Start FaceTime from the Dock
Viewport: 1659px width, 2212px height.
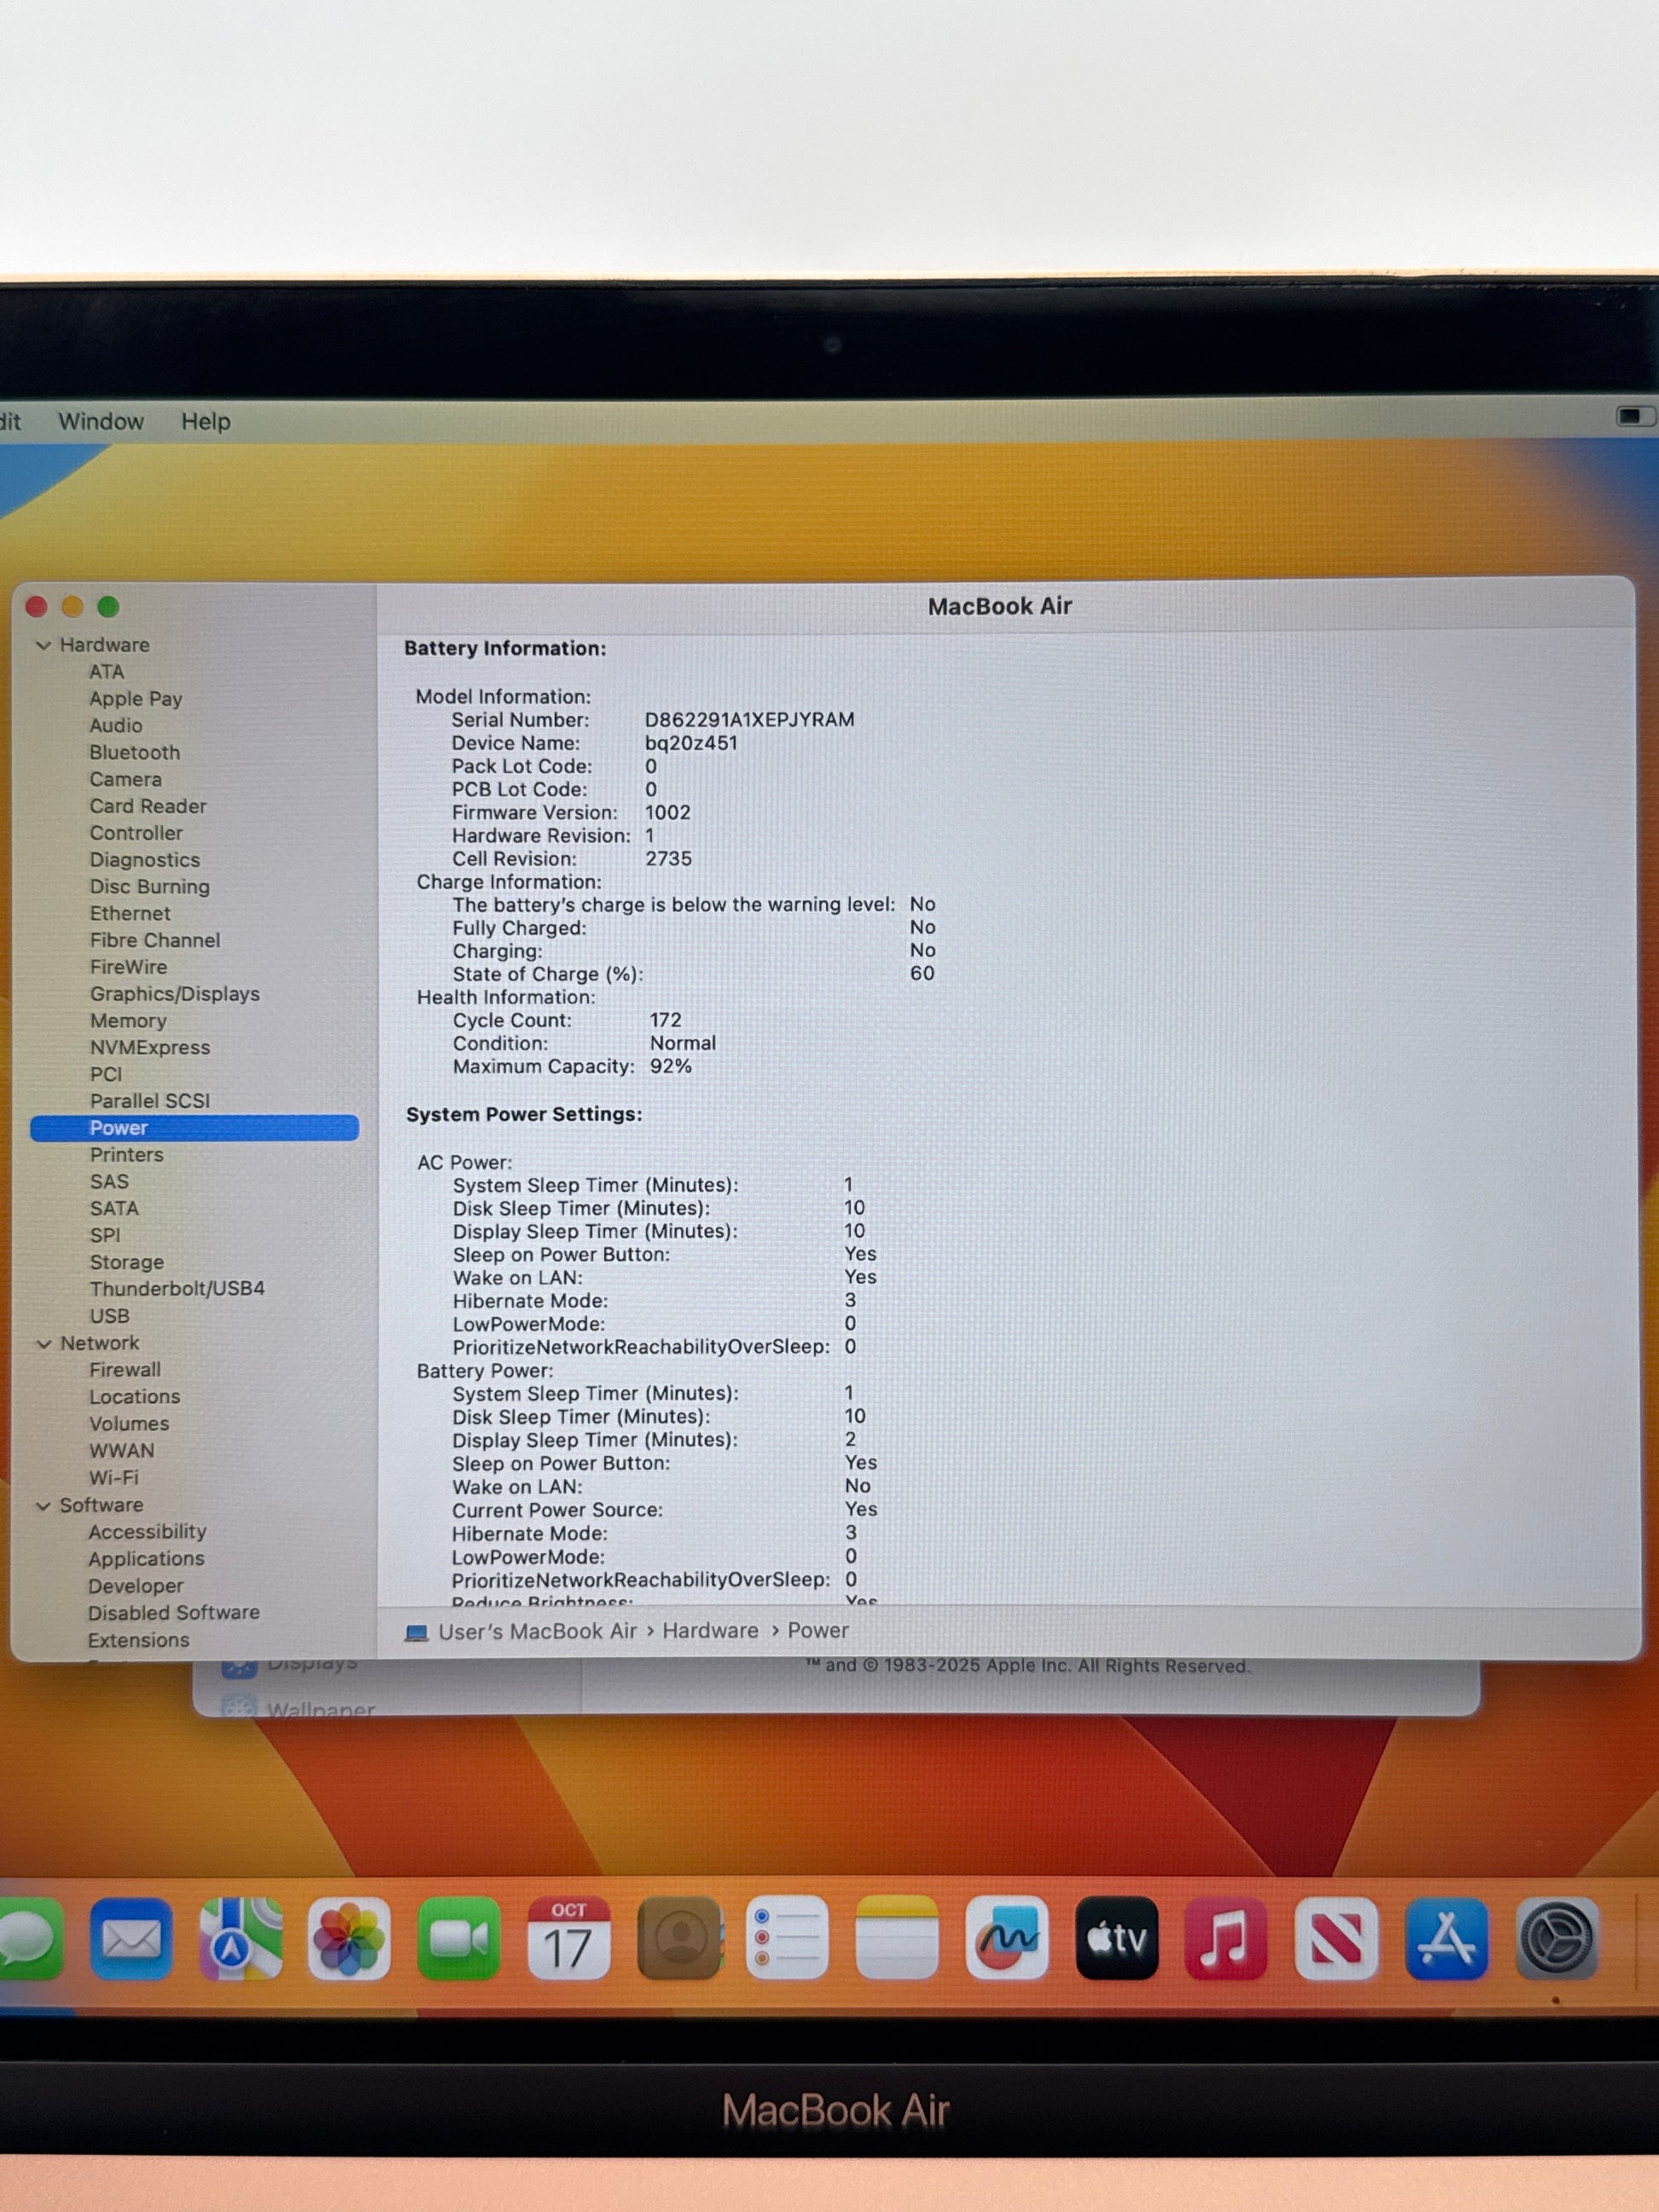tap(459, 1939)
